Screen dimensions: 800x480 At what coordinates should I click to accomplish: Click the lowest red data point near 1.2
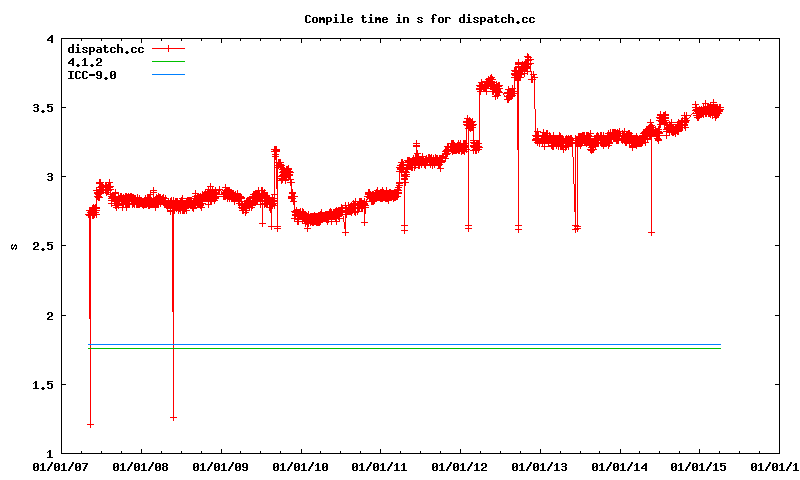[x=90, y=425]
